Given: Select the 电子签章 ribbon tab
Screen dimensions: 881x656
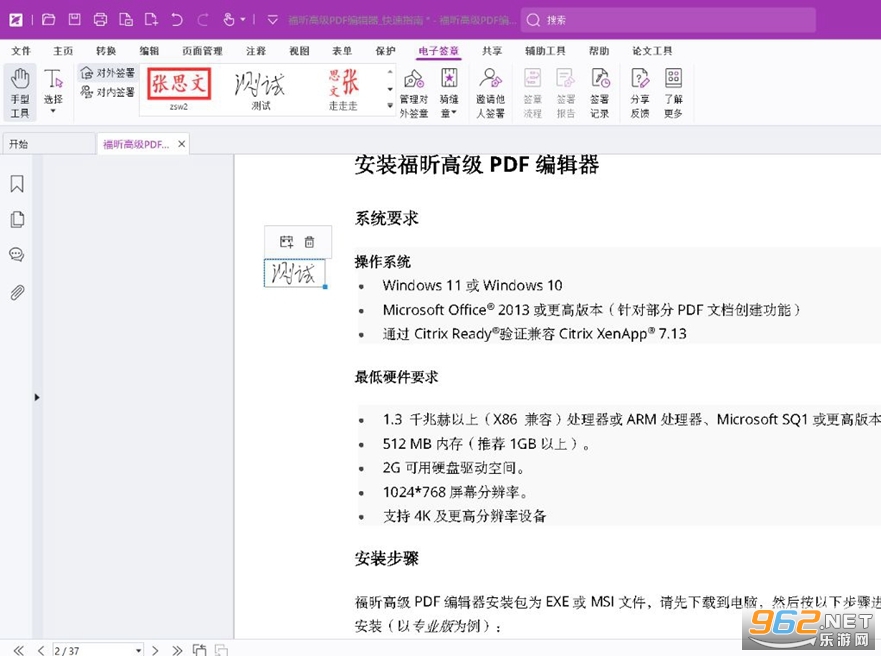Looking at the screenshot, I should [x=439, y=51].
